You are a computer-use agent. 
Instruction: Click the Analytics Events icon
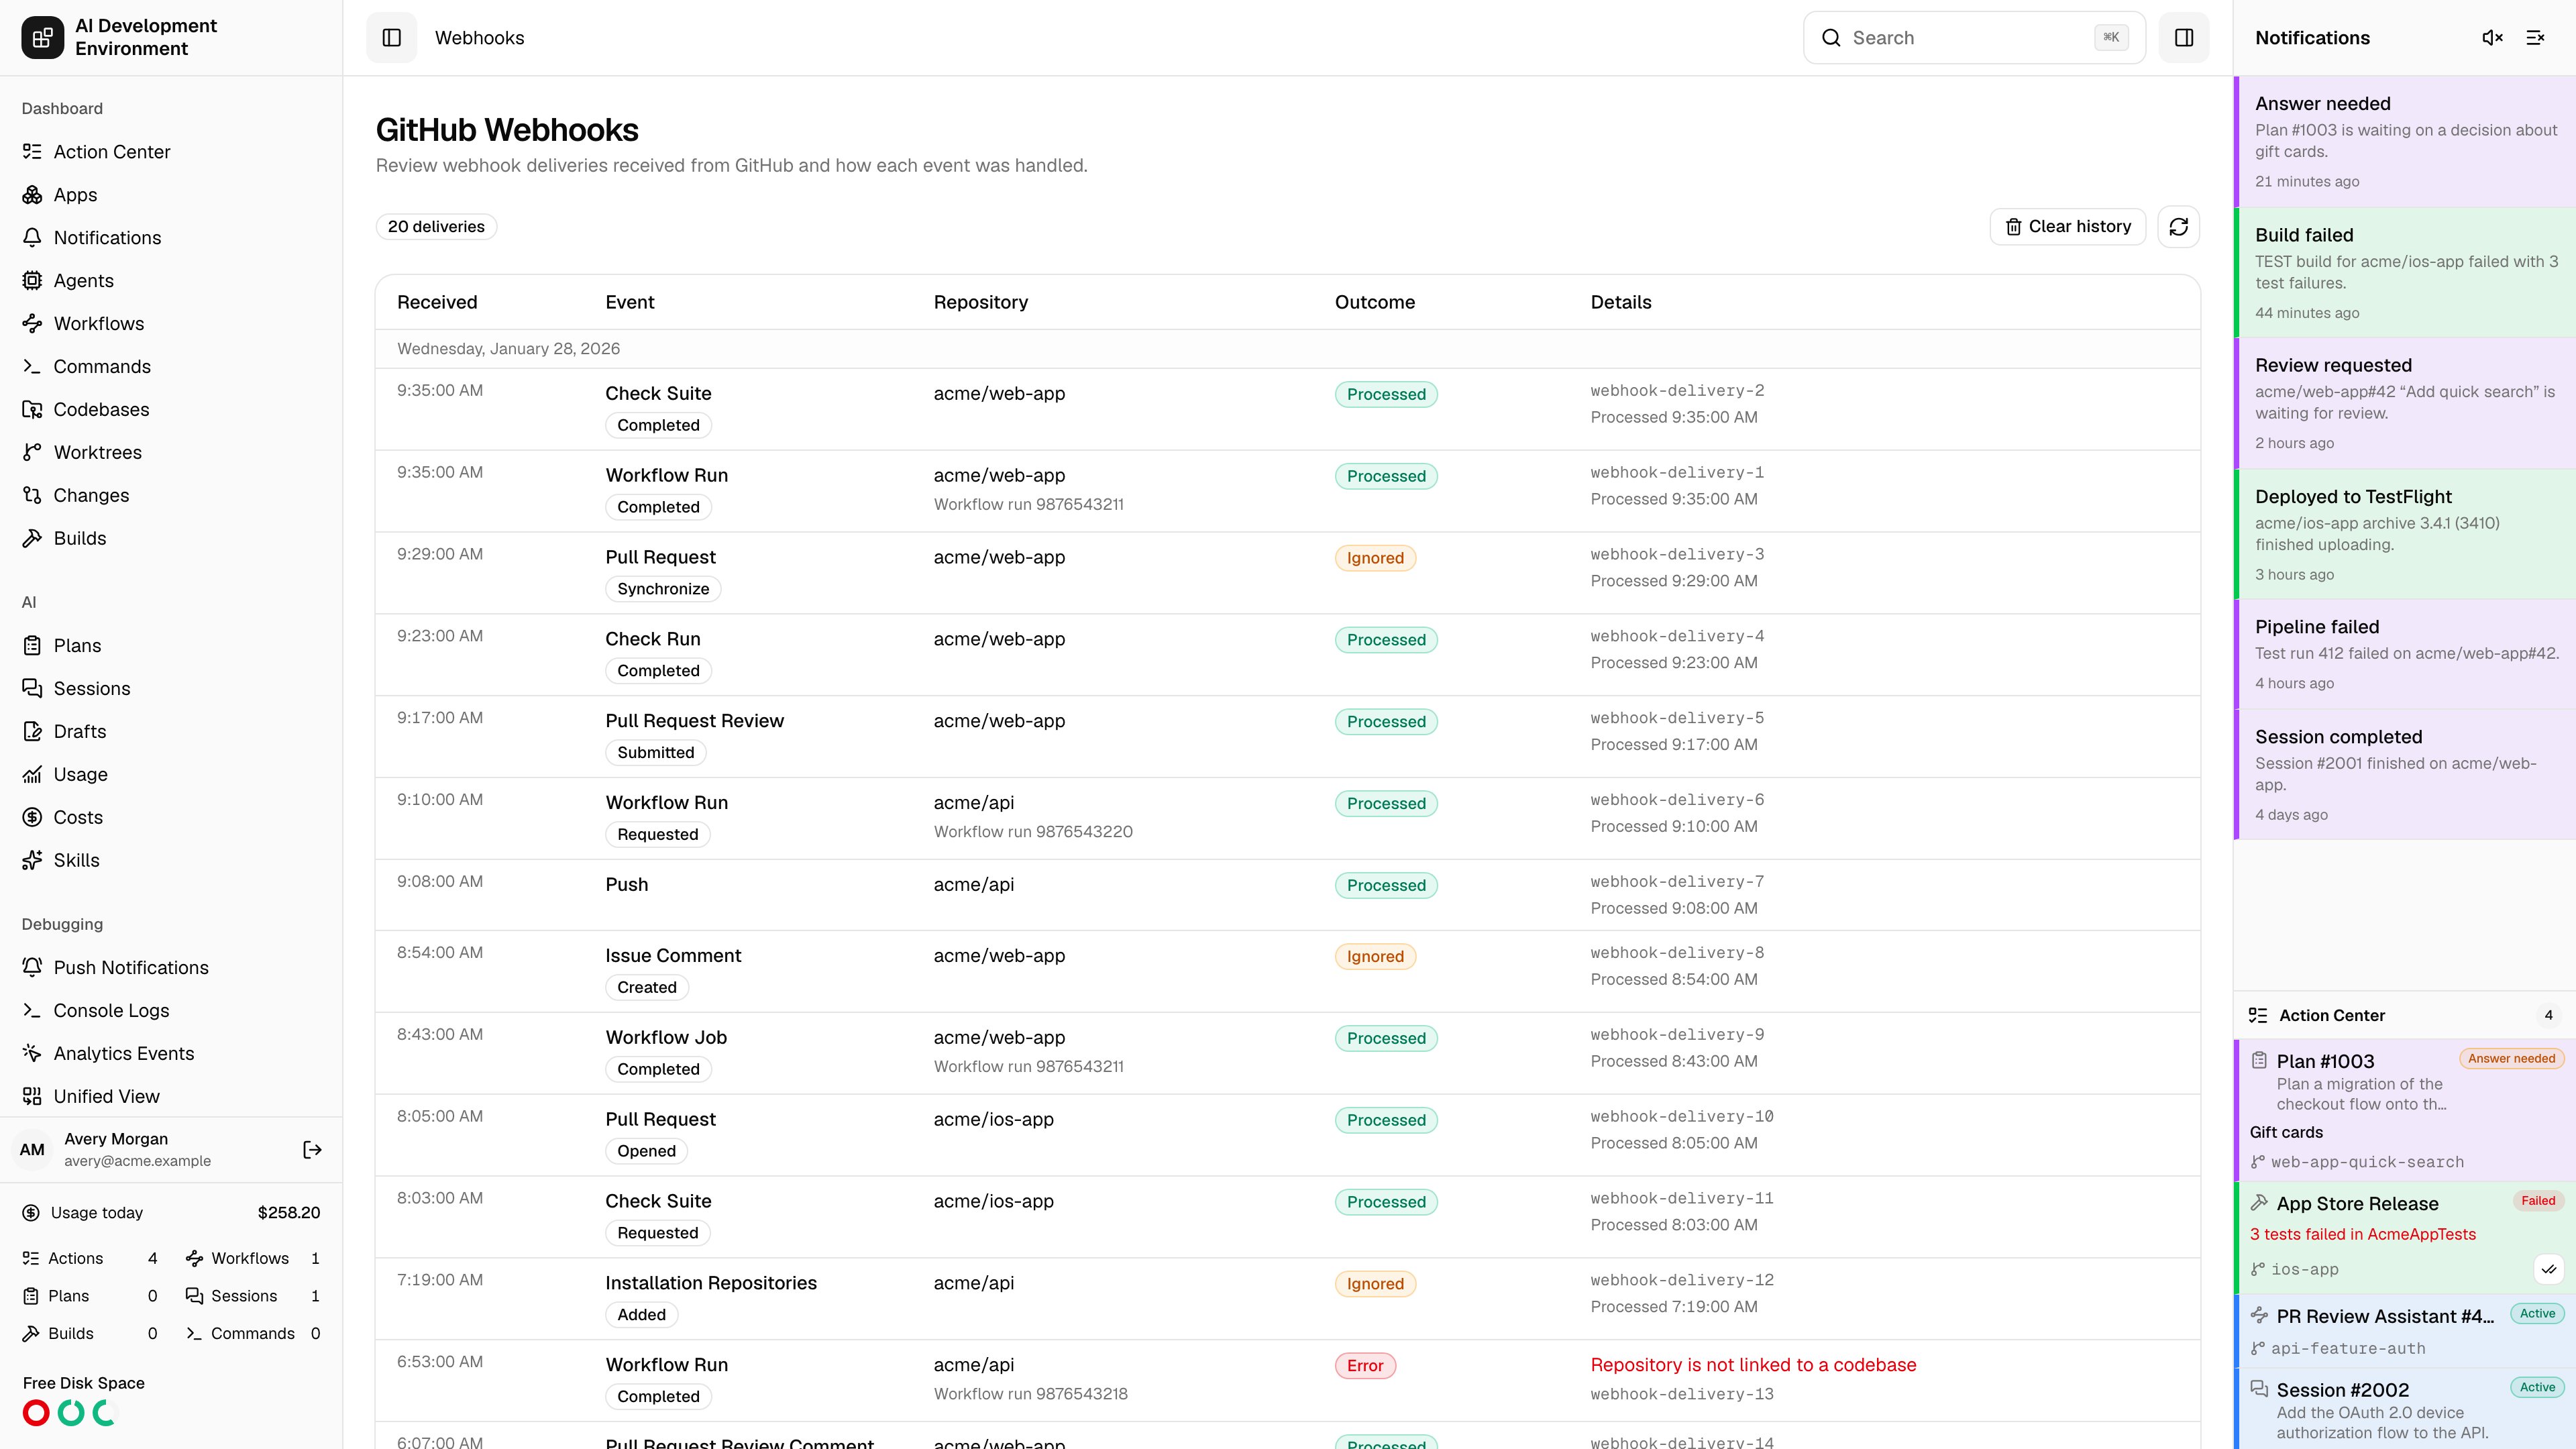32,1054
